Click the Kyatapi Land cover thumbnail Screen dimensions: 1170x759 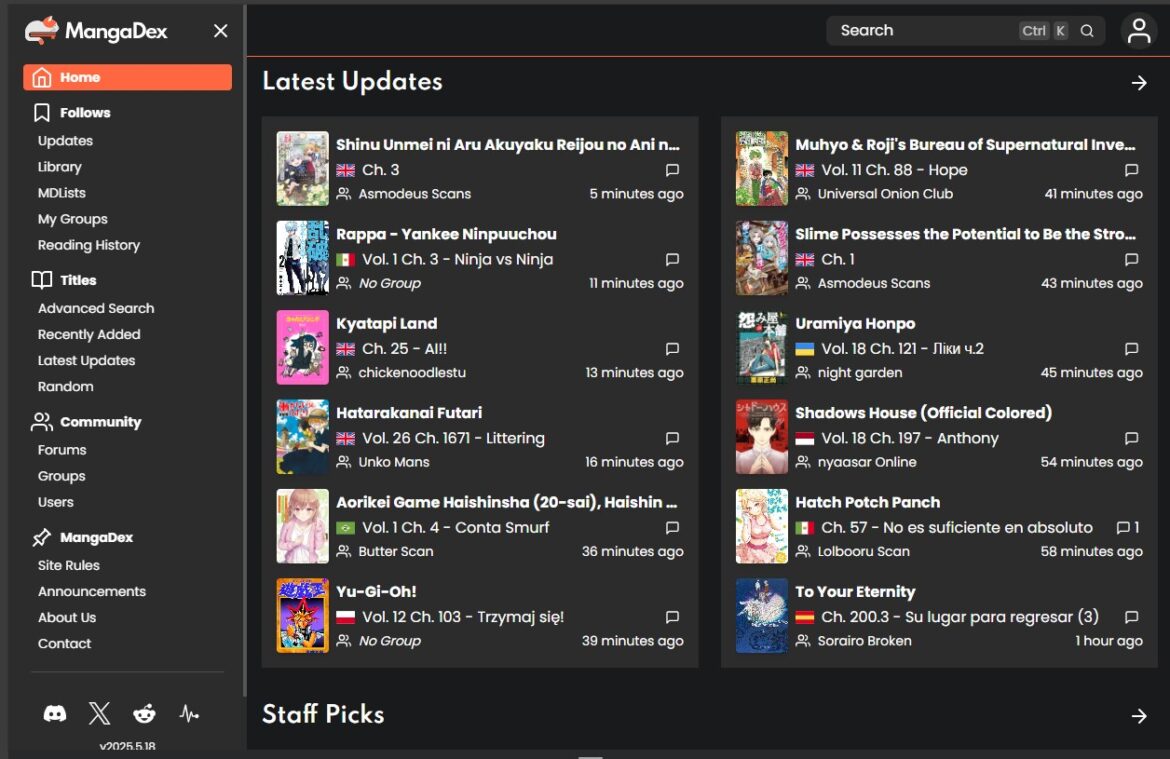[302, 348]
